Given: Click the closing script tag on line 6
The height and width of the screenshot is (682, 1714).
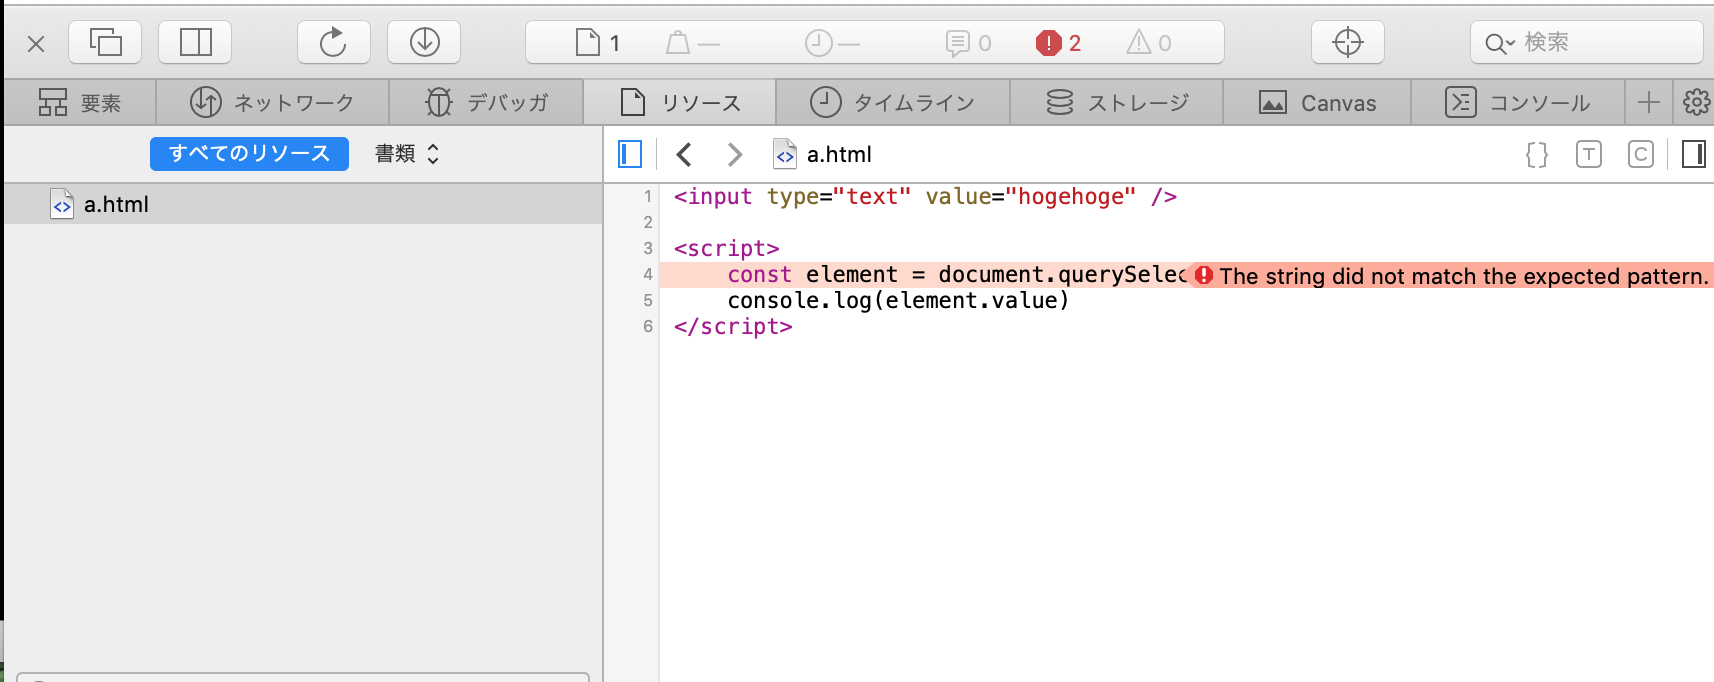Looking at the screenshot, I should pyautogui.click(x=733, y=326).
